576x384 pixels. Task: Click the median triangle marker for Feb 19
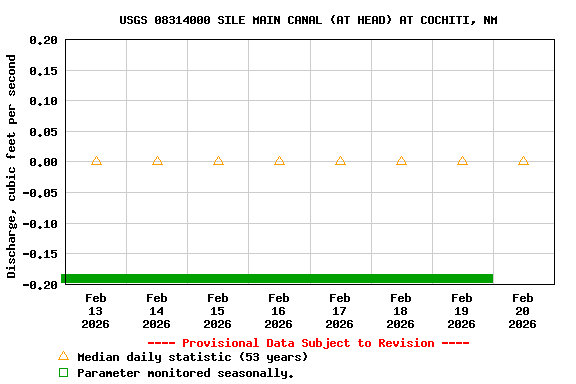[x=462, y=161]
